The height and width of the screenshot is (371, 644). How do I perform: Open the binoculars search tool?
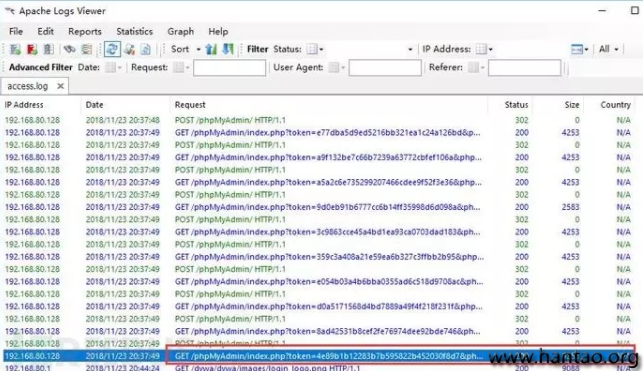click(x=69, y=49)
